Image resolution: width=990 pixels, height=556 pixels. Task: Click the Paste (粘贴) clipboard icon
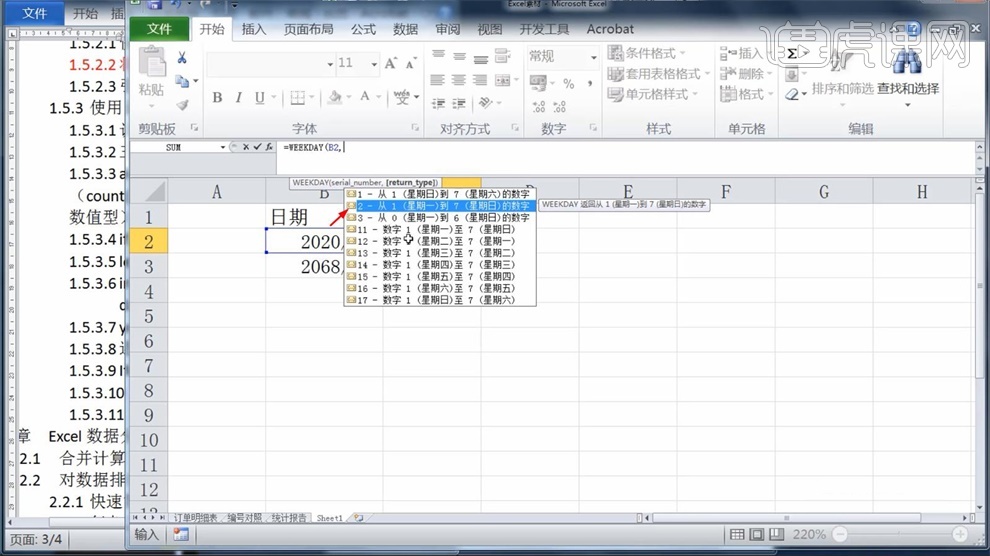coord(152,62)
